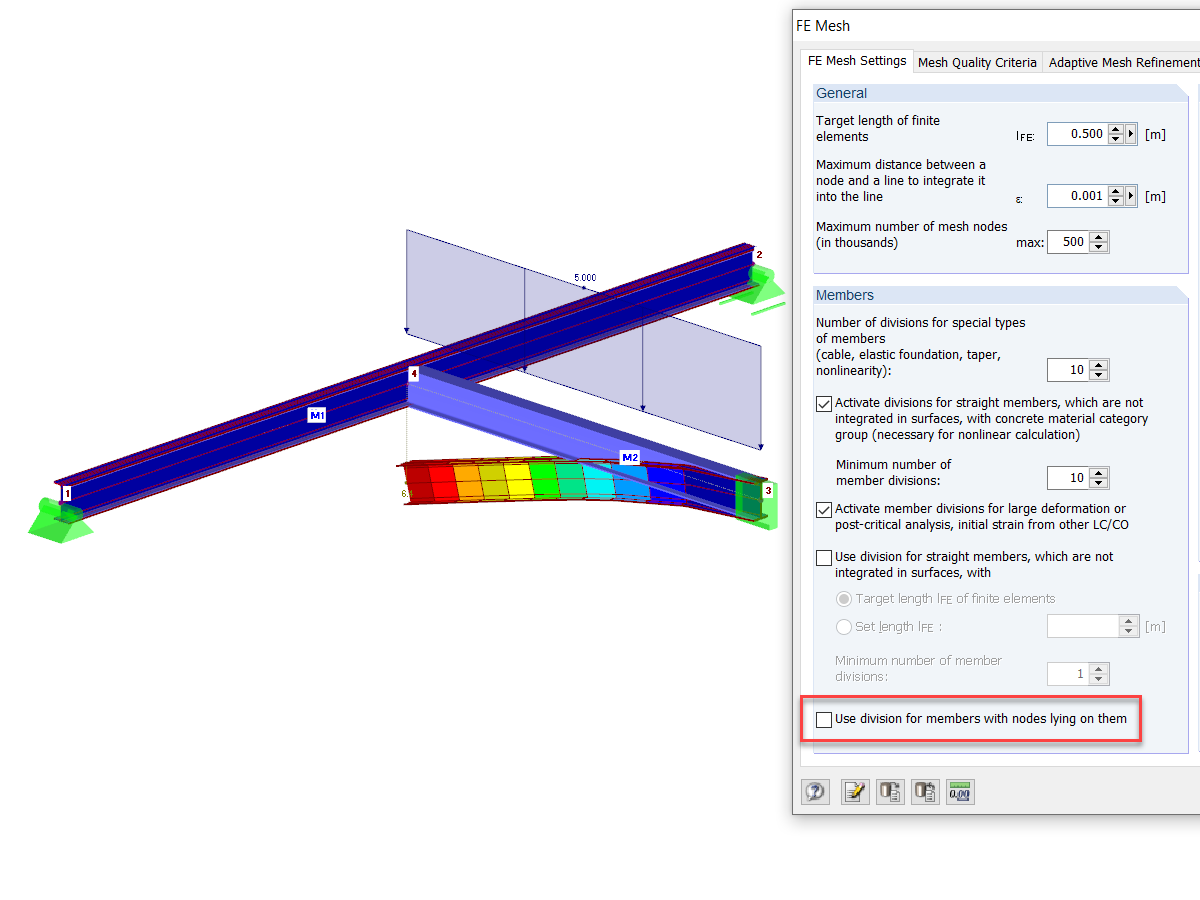Open the Help for the FE Mesh dialog
This screenshot has height=900, width=1200.
point(815,791)
